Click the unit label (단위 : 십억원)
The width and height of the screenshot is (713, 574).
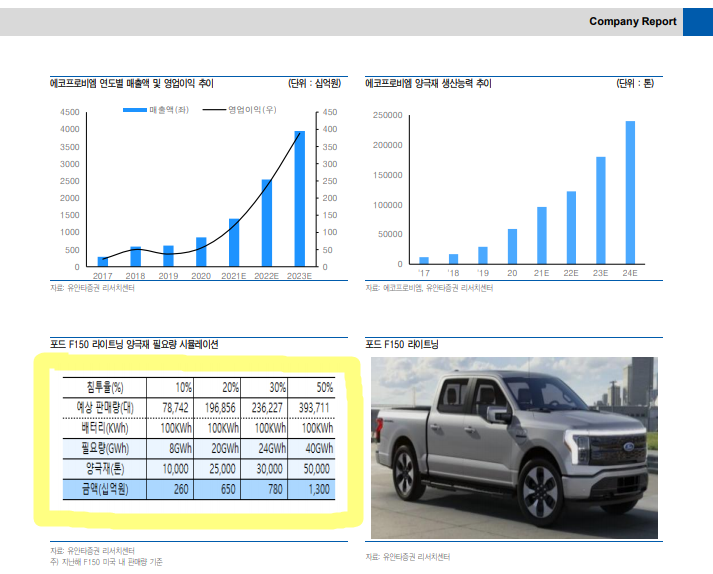(x=314, y=83)
